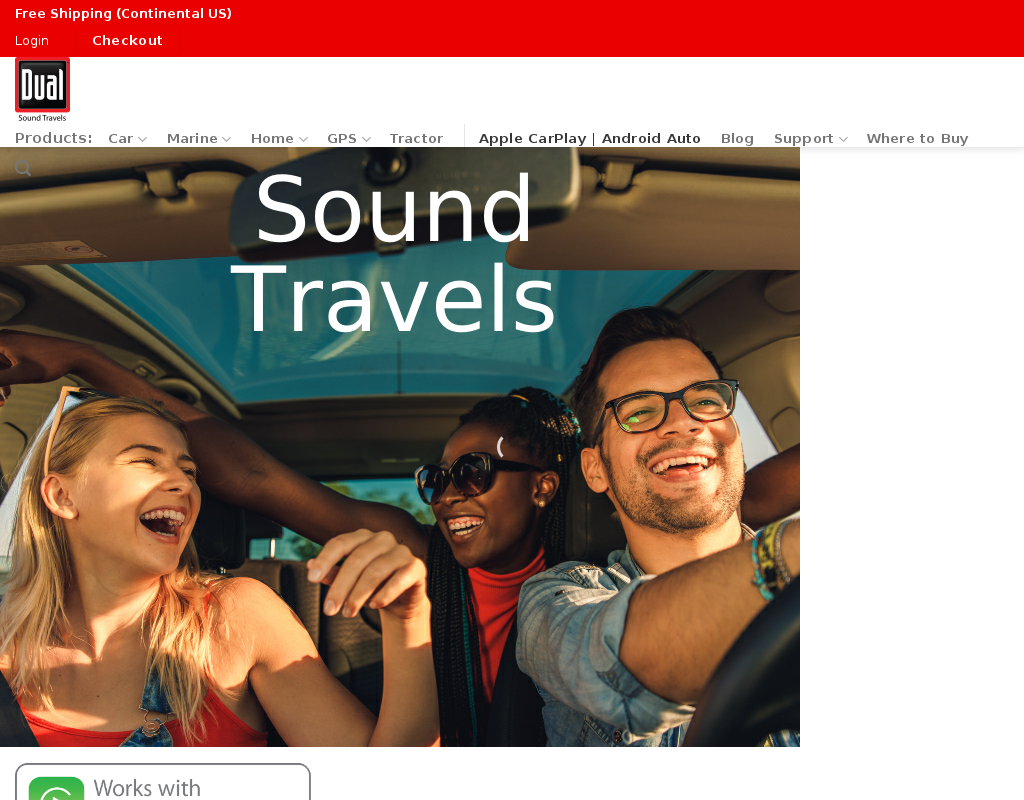1024x800 pixels.
Task: Expand the Car products dropdown
Action: pyautogui.click(x=127, y=139)
